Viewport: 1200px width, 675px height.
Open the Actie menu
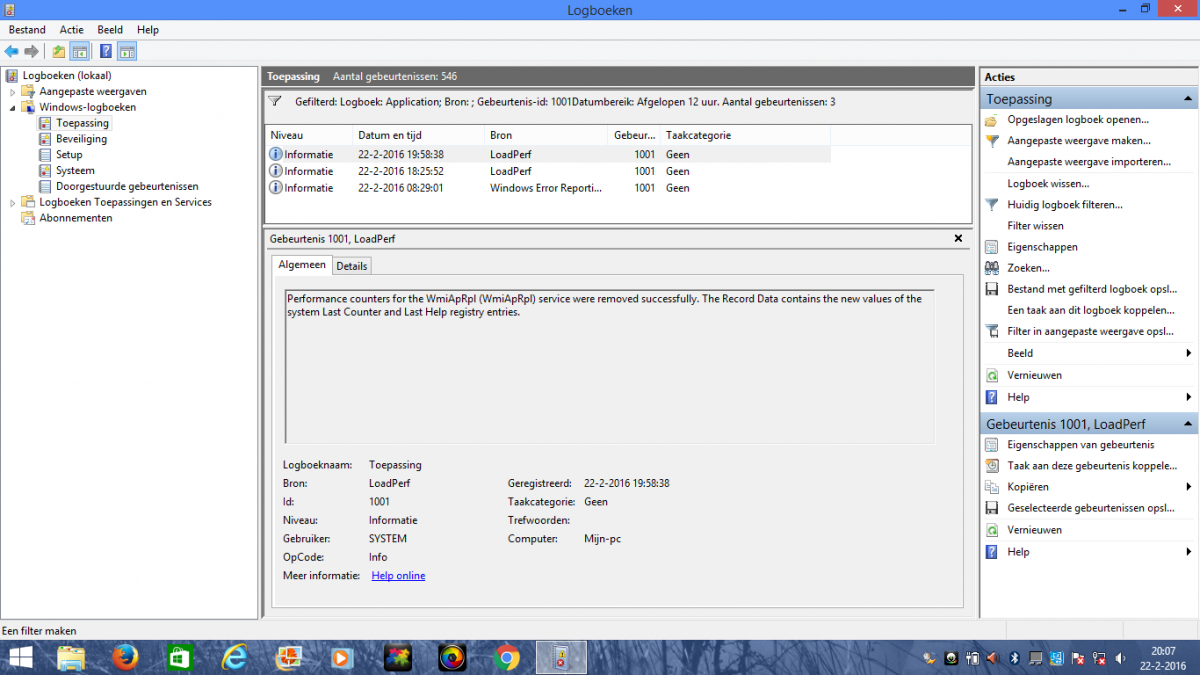pos(71,30)
